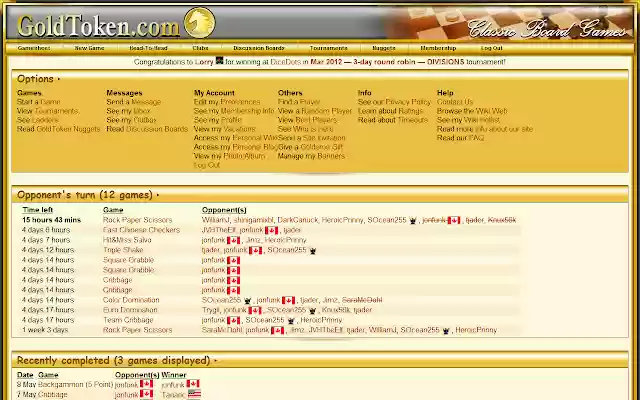
Task: Open the Head-To-Head menu item
Action: (x=149, y=48)
